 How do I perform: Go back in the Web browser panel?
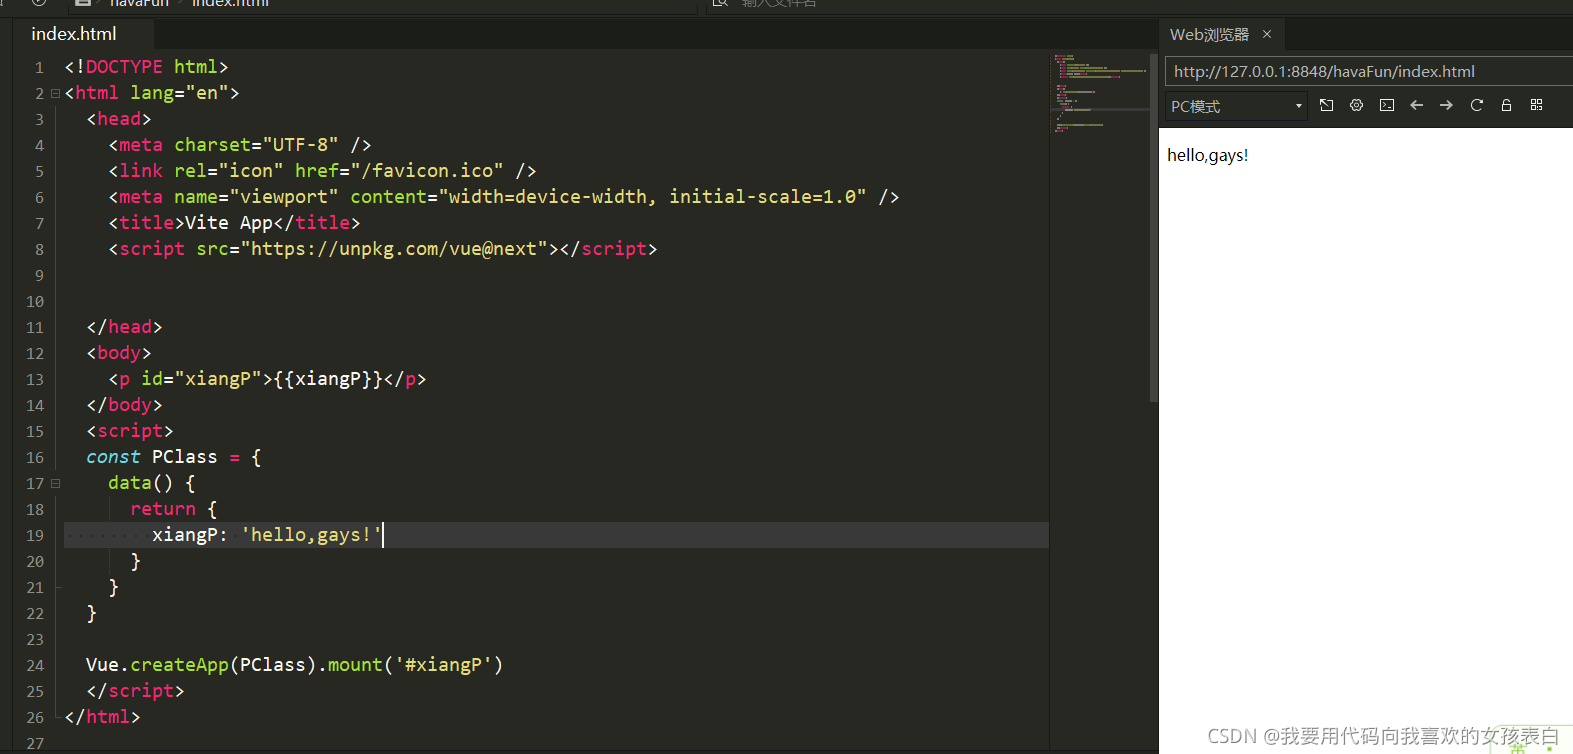coord(1416,105)
